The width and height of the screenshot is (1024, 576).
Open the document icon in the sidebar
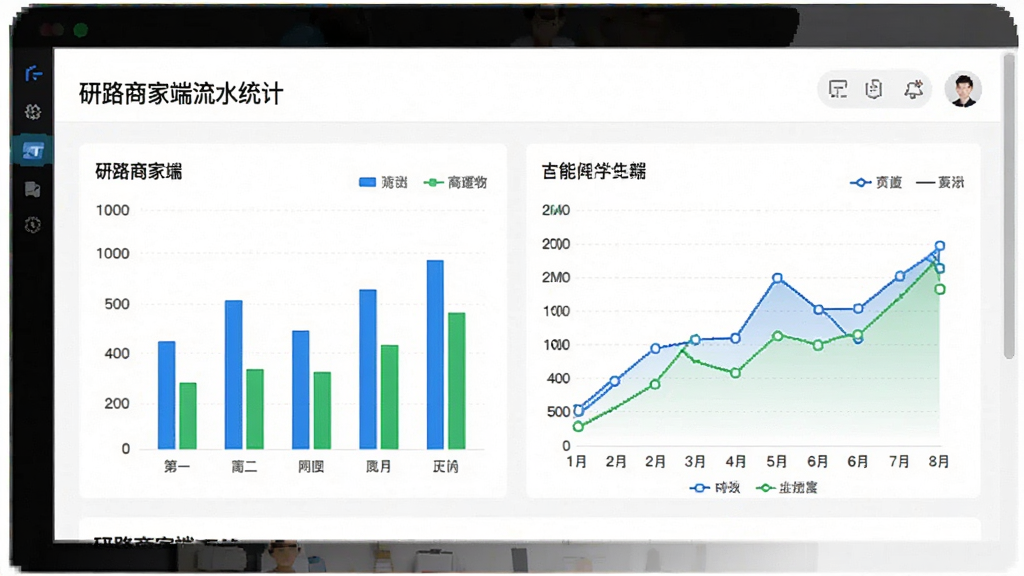(x=33, y=189)
